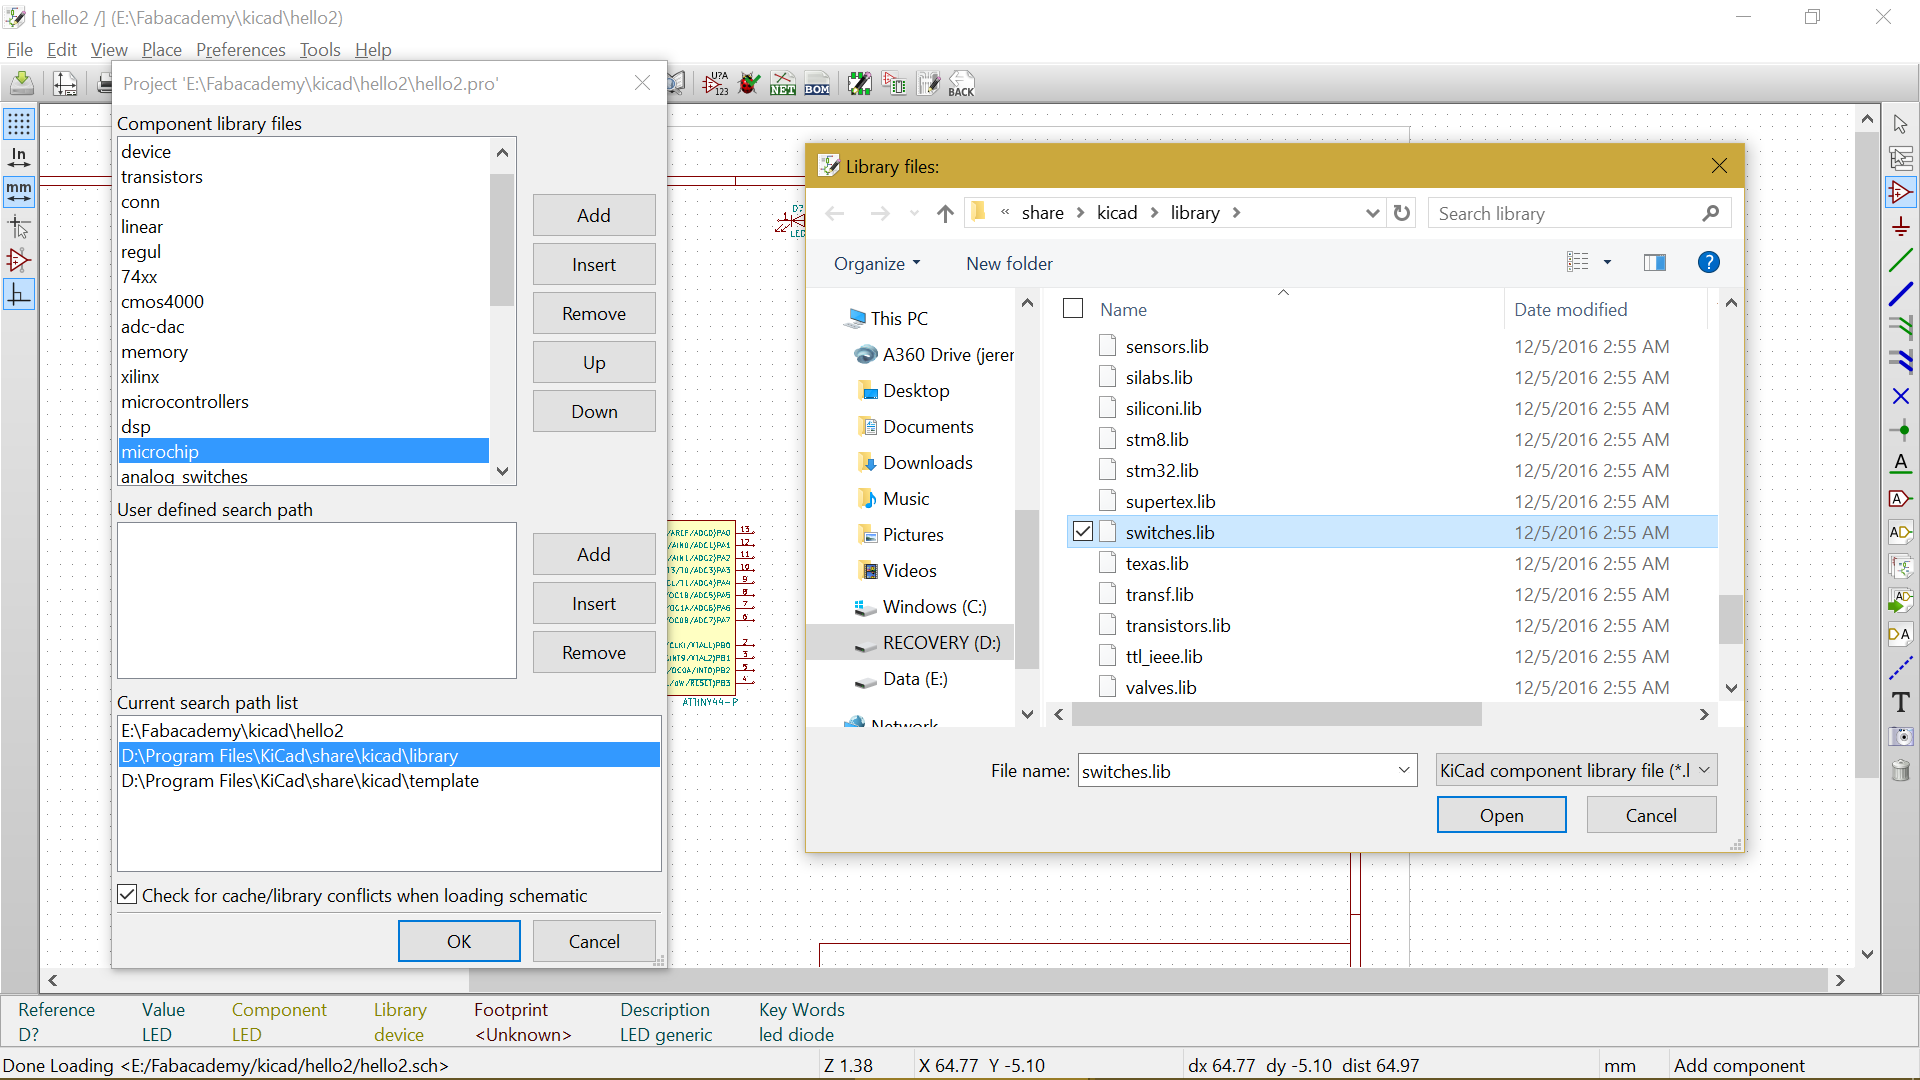Open the Place menu
Image resolution: width=1920 pixels, height=1080 pixels.
pos(162,50)
